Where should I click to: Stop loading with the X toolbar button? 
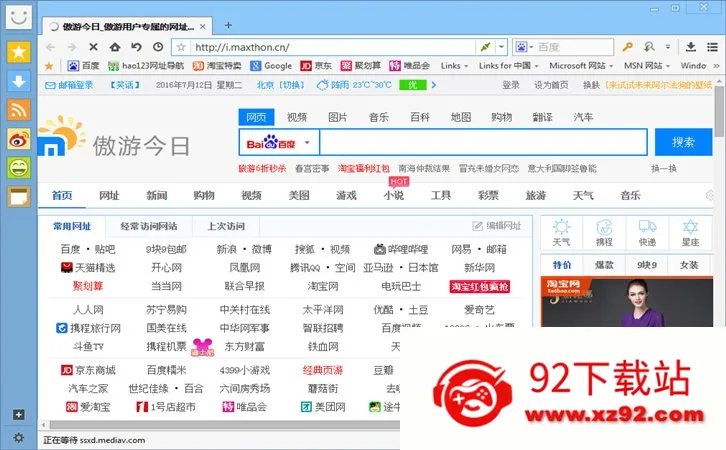coord(93,47)
